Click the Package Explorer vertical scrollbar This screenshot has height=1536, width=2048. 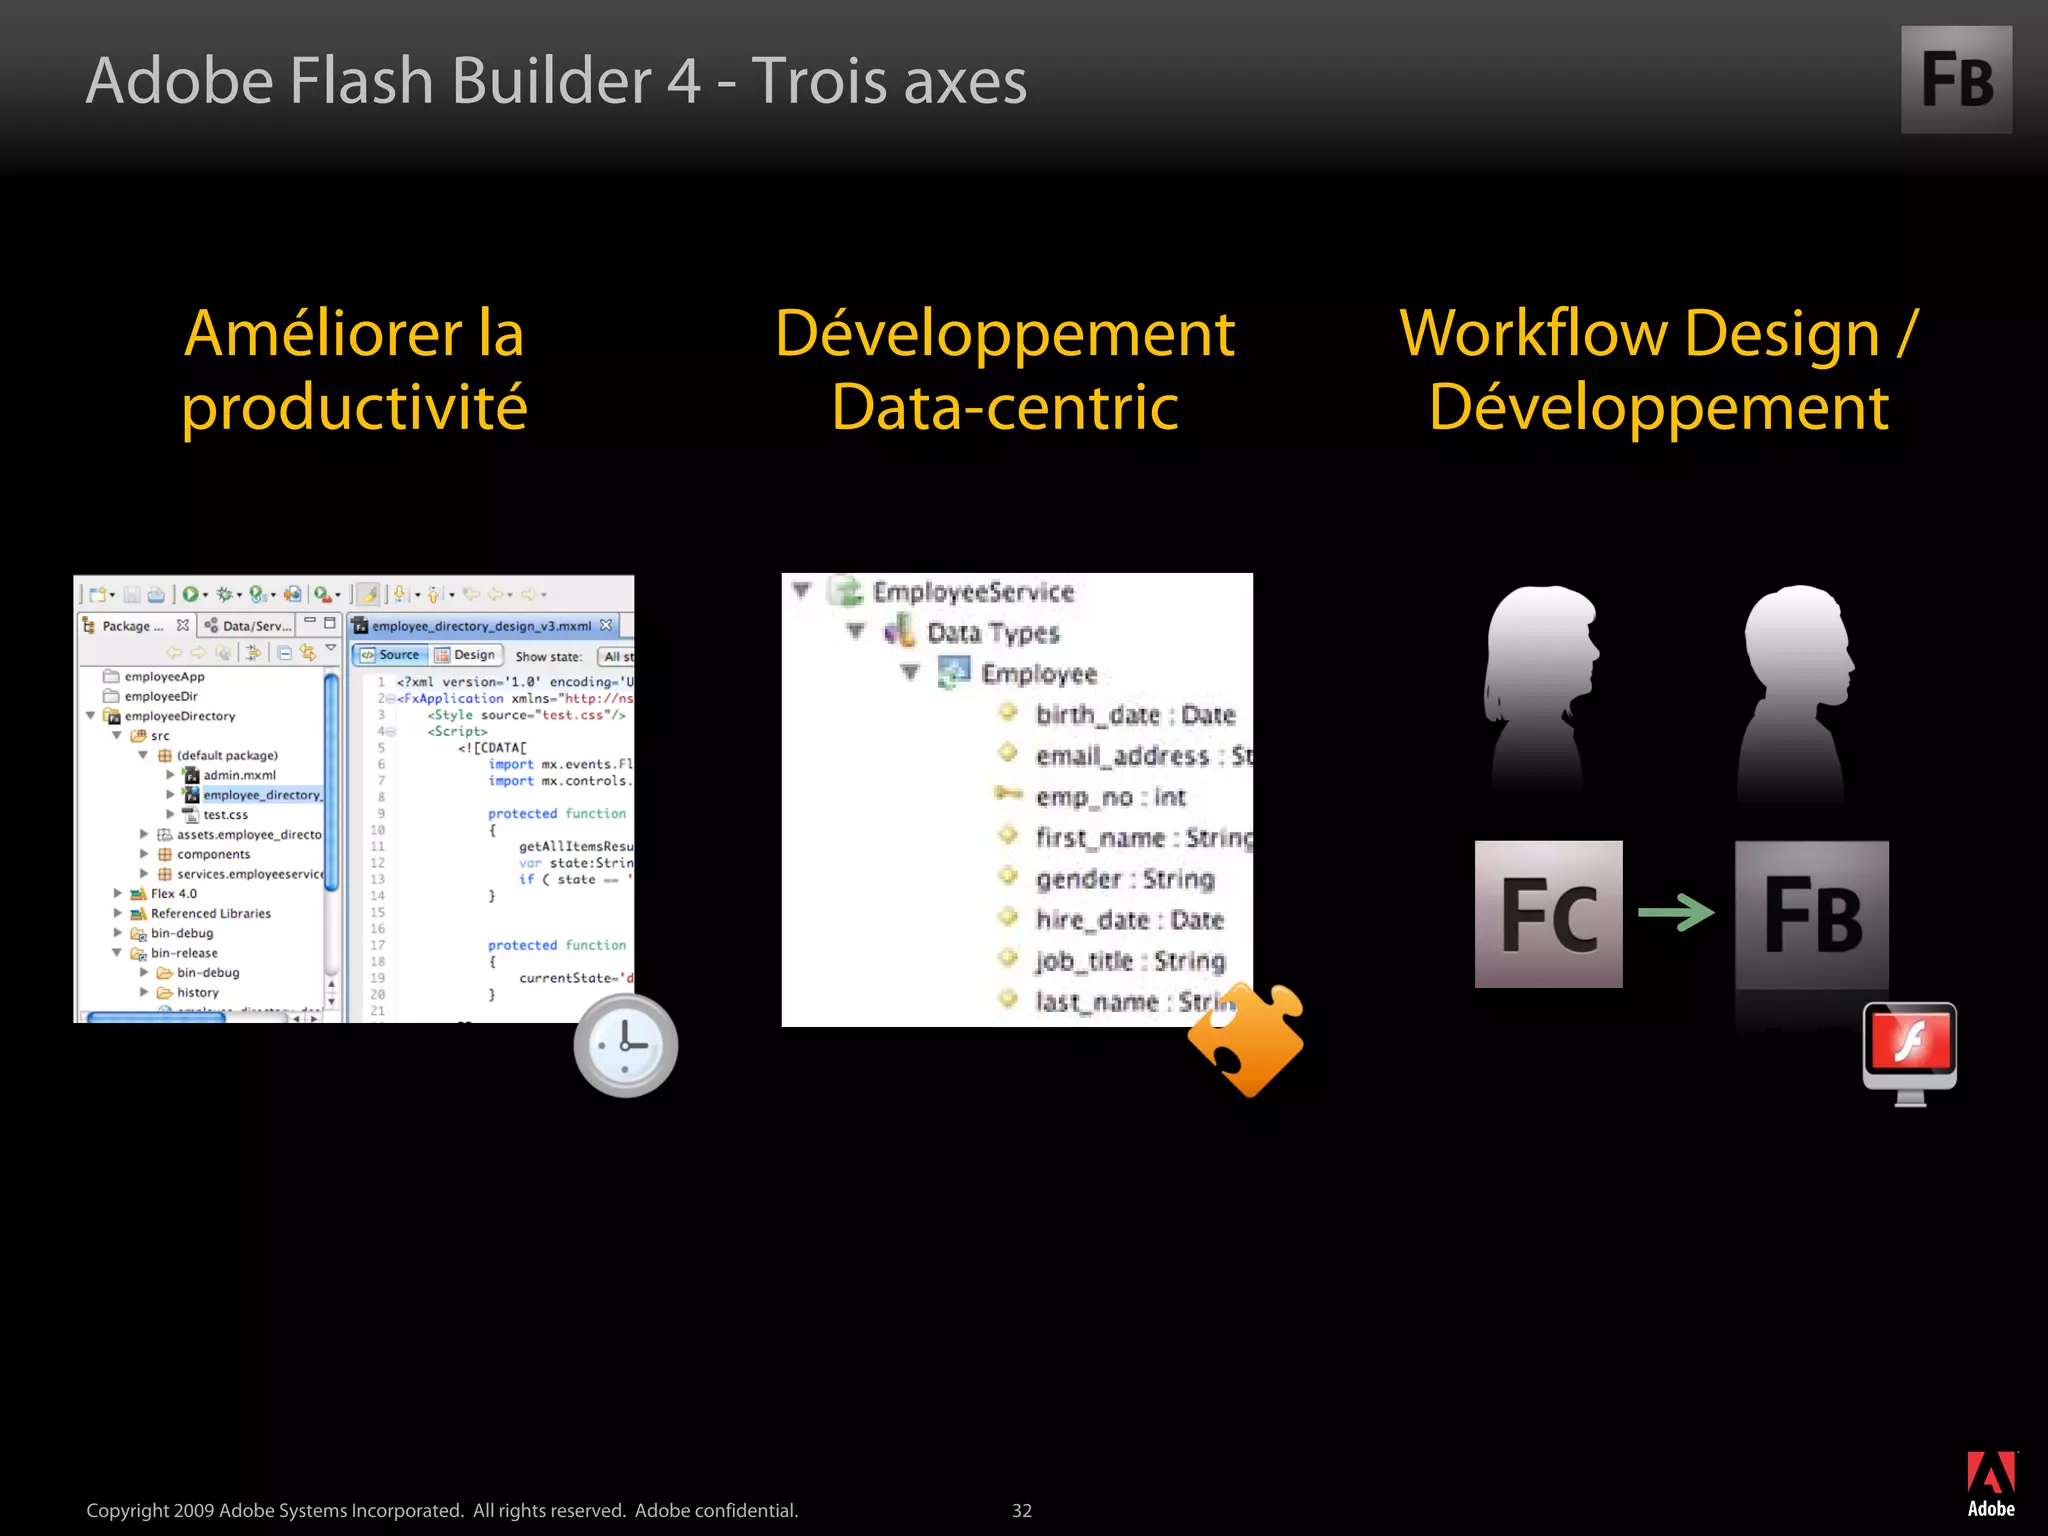click(331, 780)
